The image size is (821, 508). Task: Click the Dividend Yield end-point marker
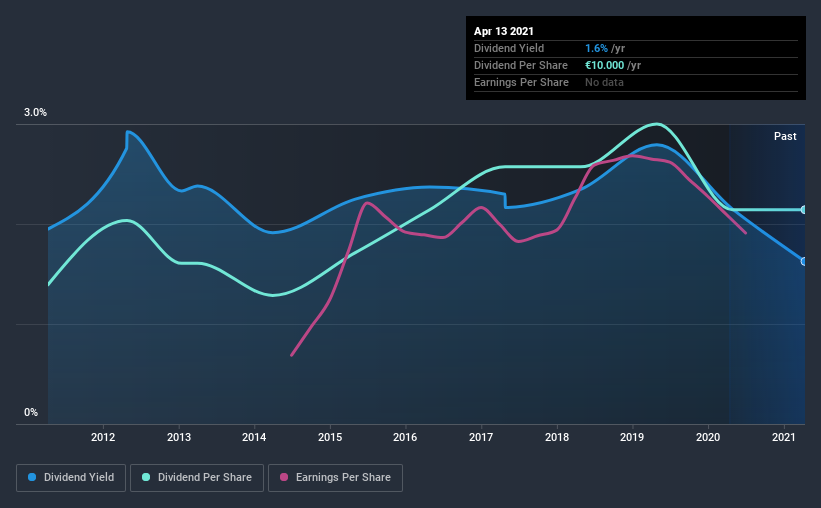pyautogui.click(x=804, y=261)
